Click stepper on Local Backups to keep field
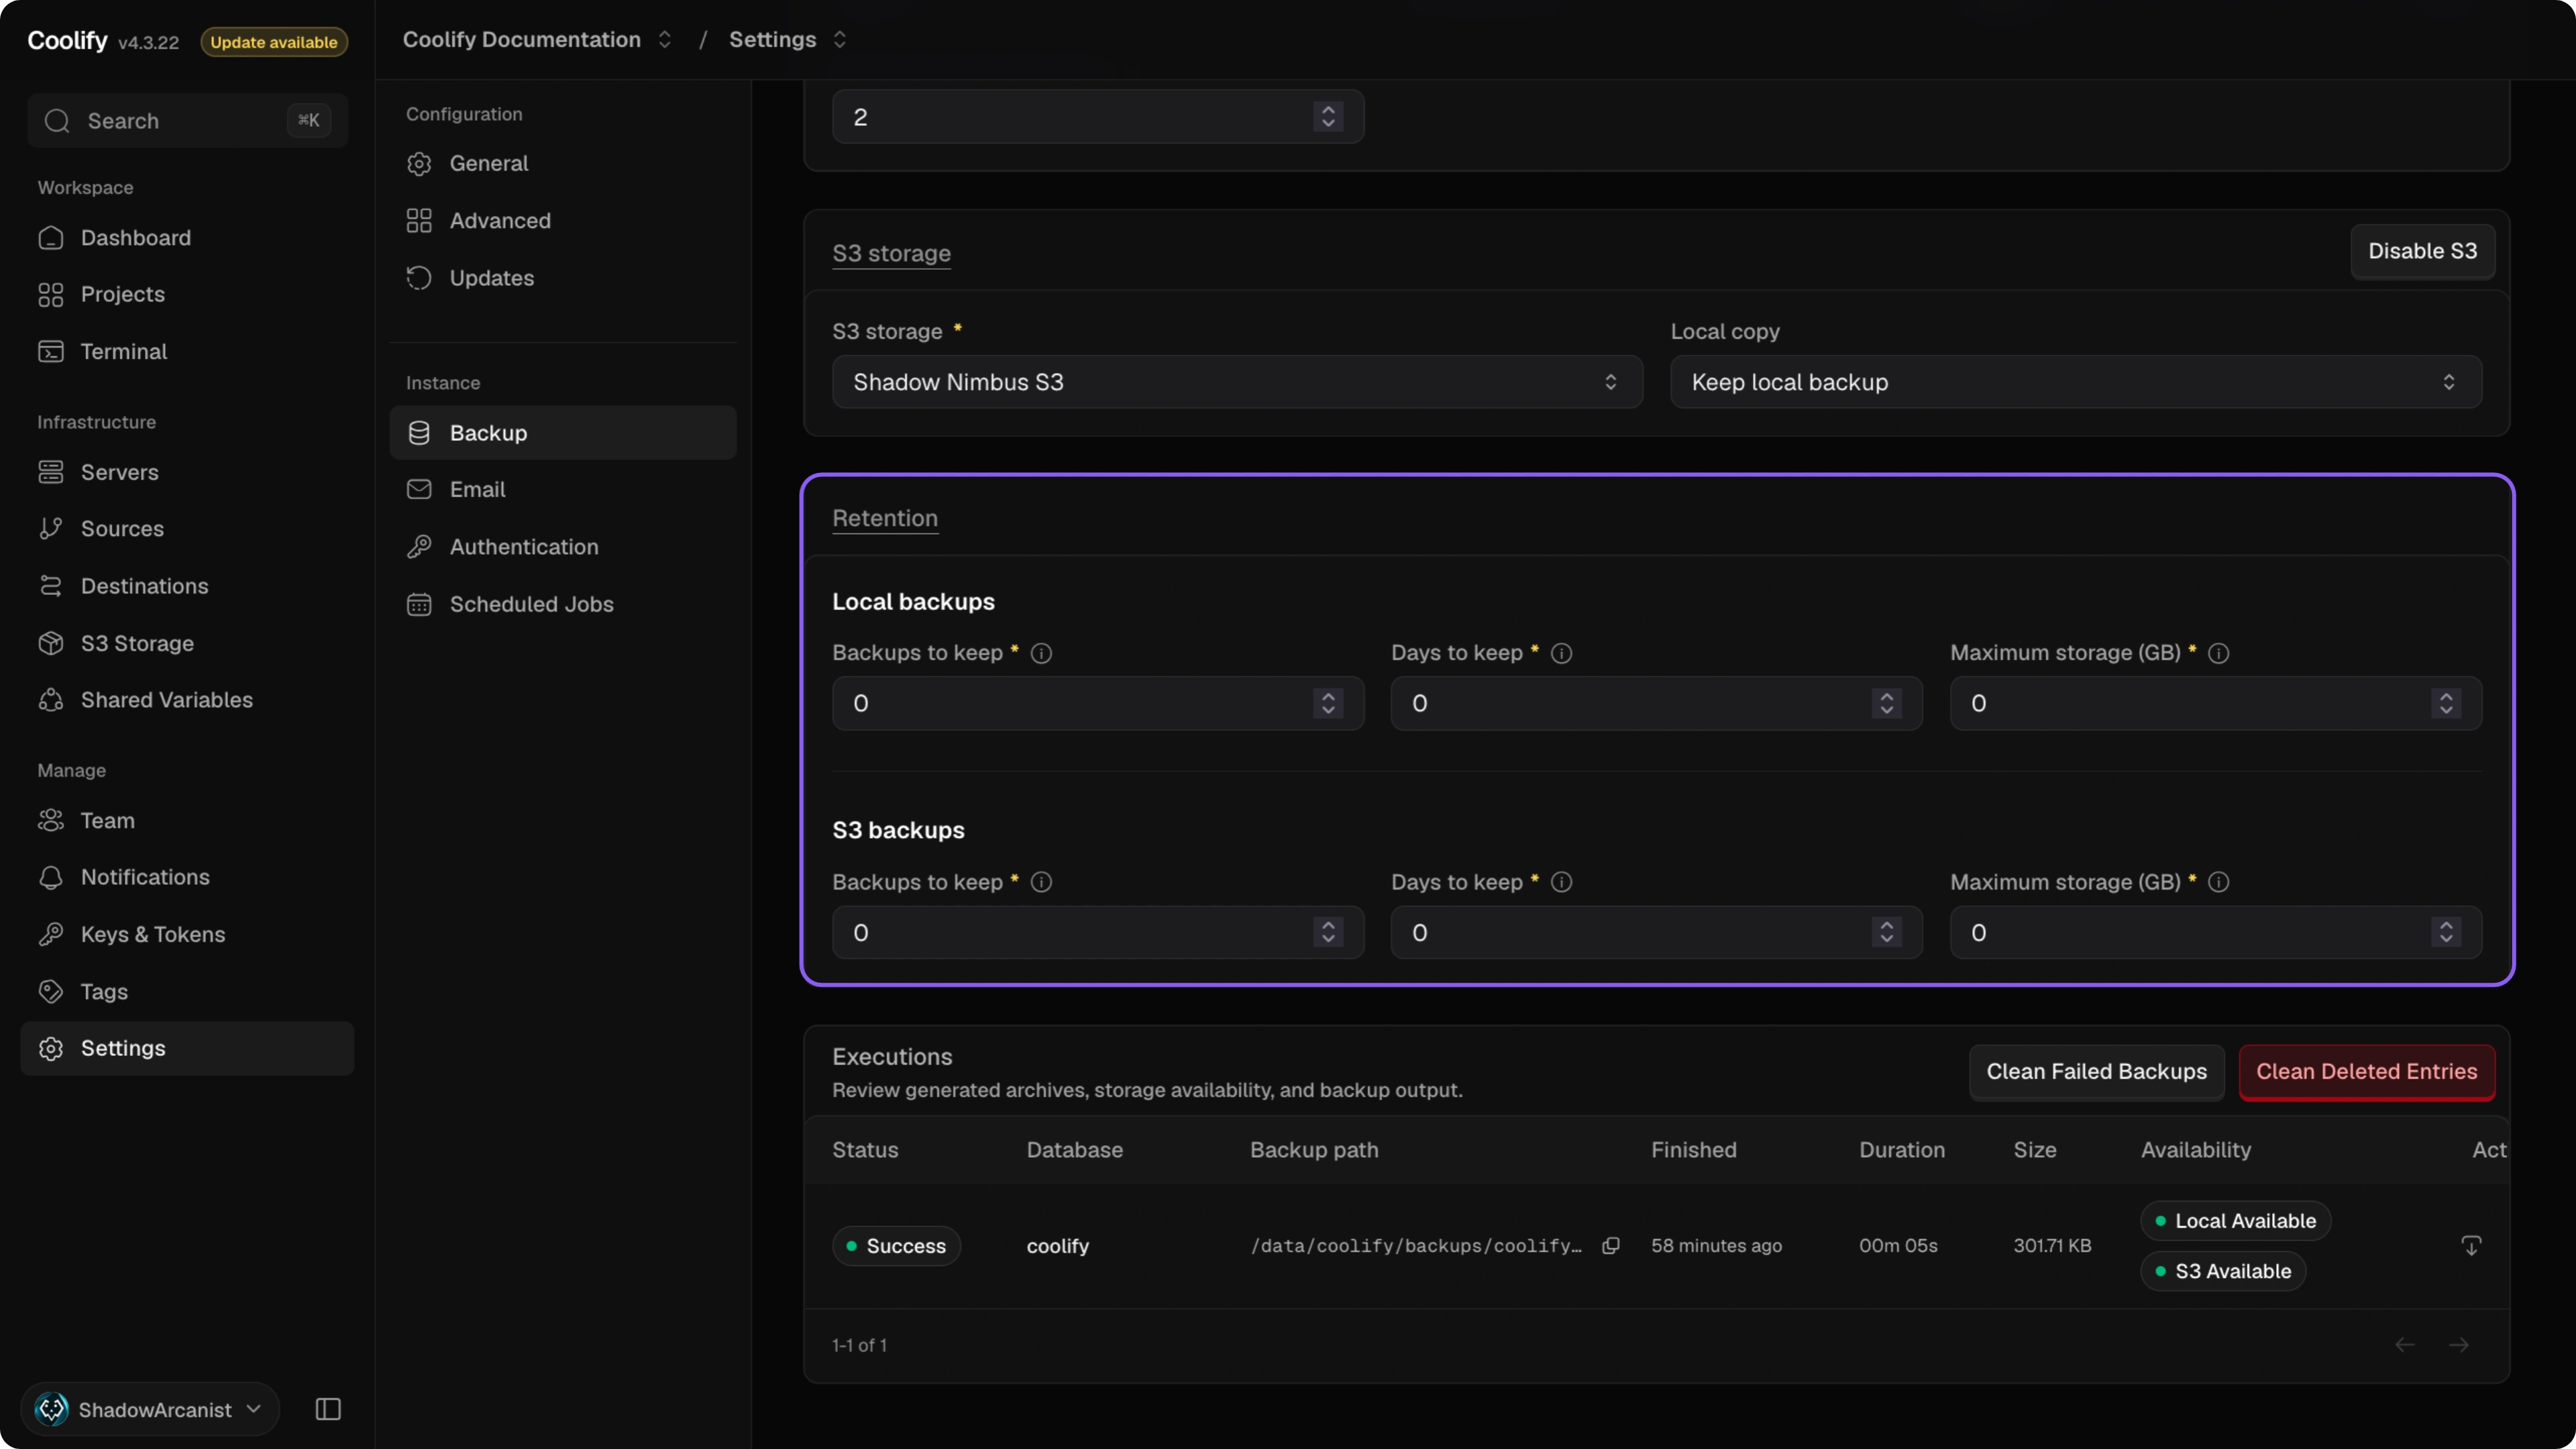This screenshot has height=1449, width=2576. click(1328, 703)
